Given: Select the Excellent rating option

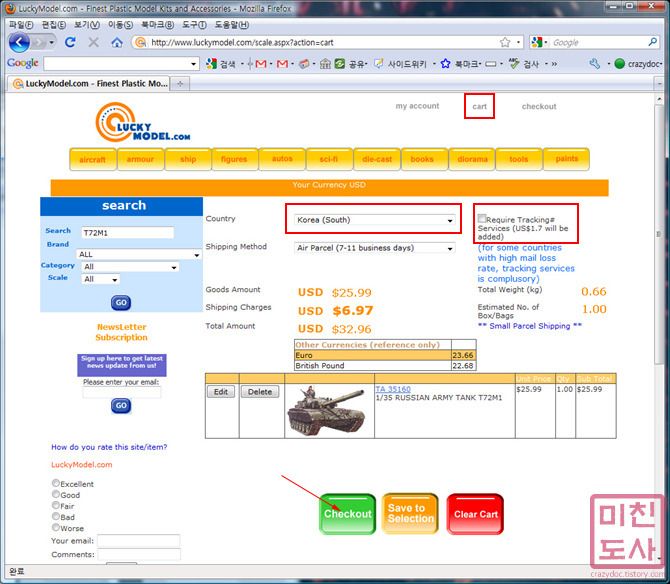Looking at the screenshot, I should click(56, 483).
